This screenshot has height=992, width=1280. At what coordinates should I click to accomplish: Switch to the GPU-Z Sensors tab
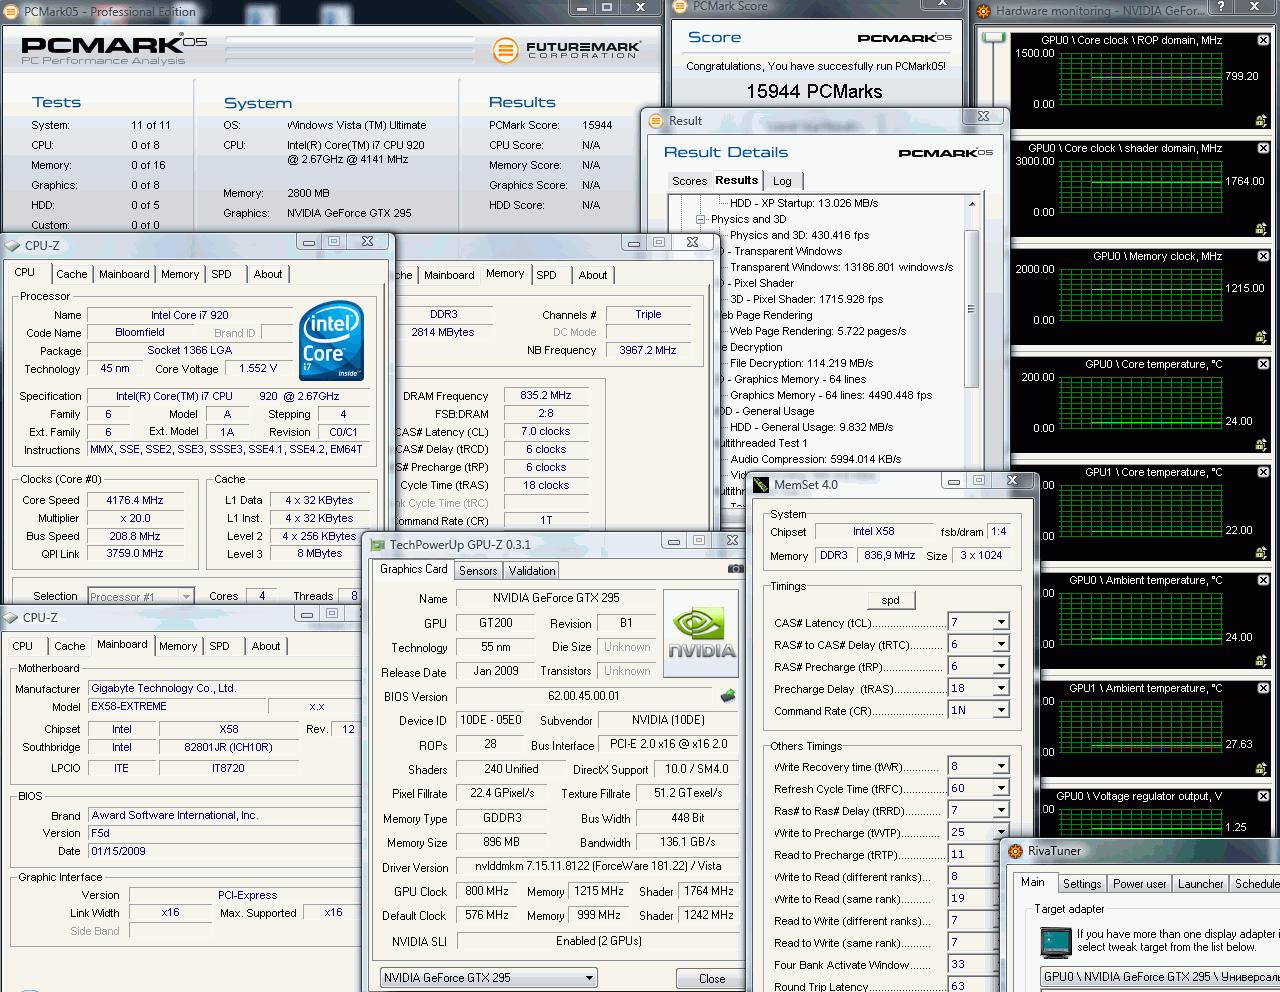[x=478, y=571]
